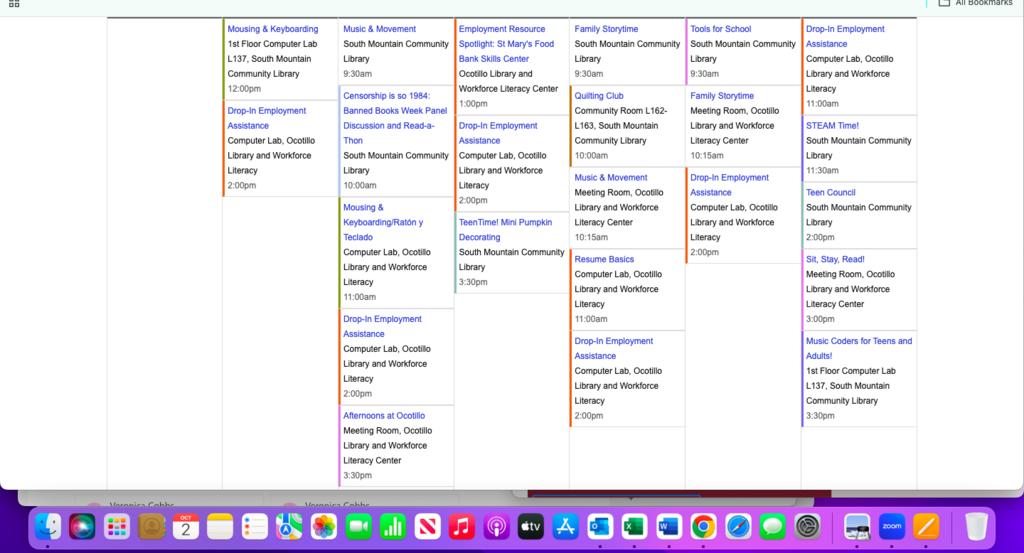Open Finder from the dock

[x=48, y=526]
